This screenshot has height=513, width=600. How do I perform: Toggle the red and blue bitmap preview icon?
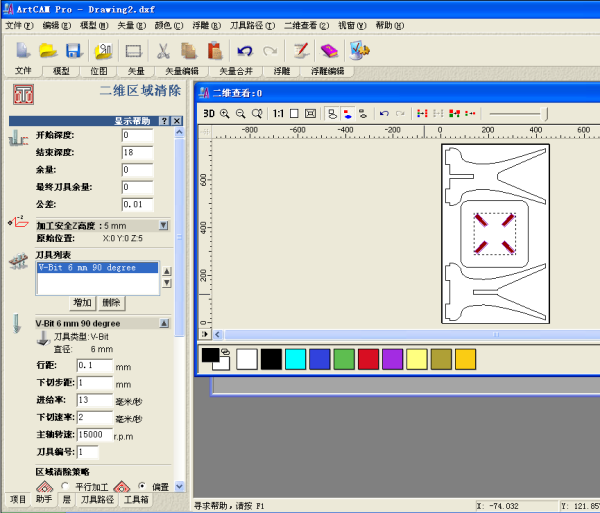point(347,114)
